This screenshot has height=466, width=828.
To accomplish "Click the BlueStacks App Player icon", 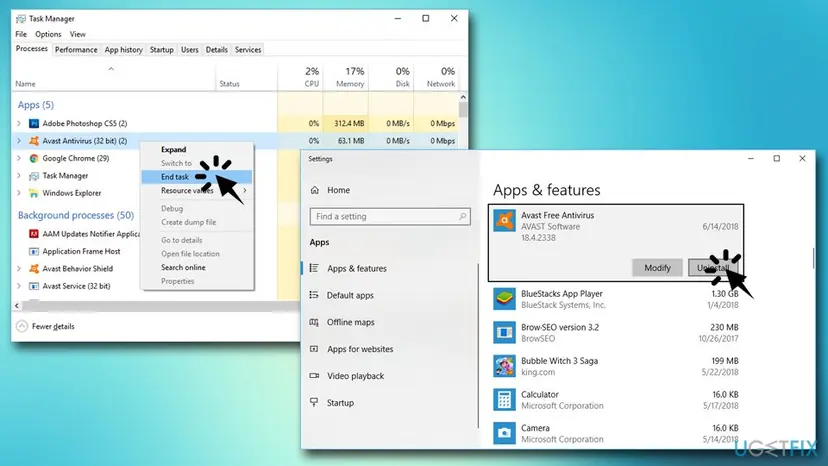I will click(504, 299).
